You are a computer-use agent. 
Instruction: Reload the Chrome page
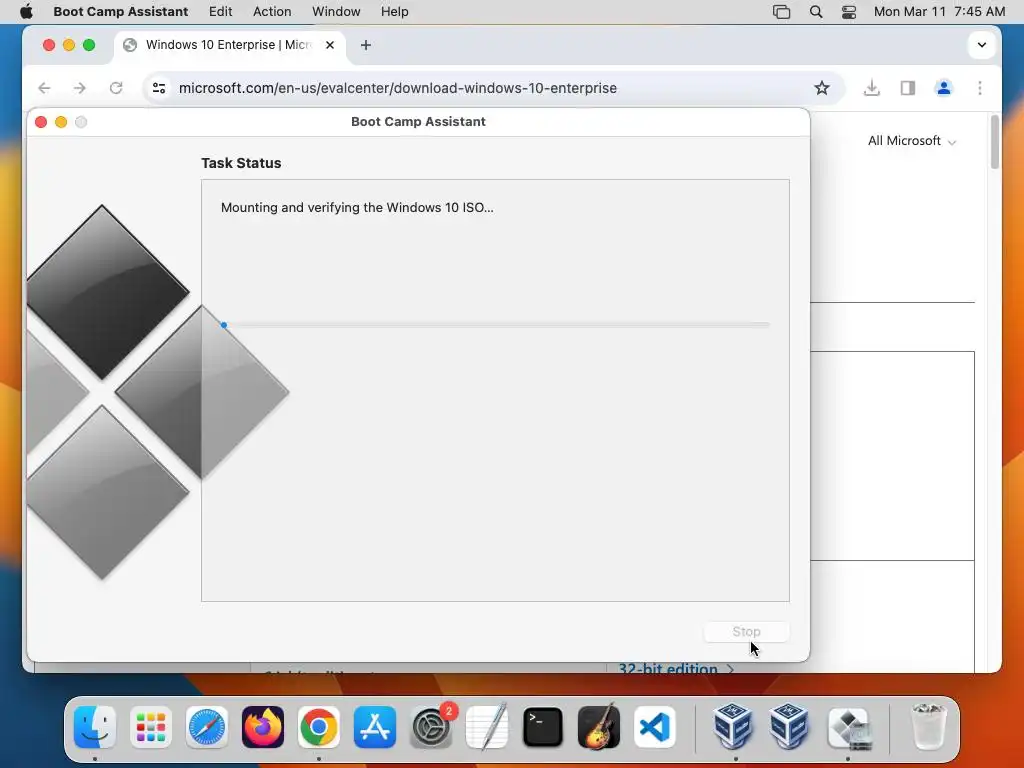[x=116, y=88]
